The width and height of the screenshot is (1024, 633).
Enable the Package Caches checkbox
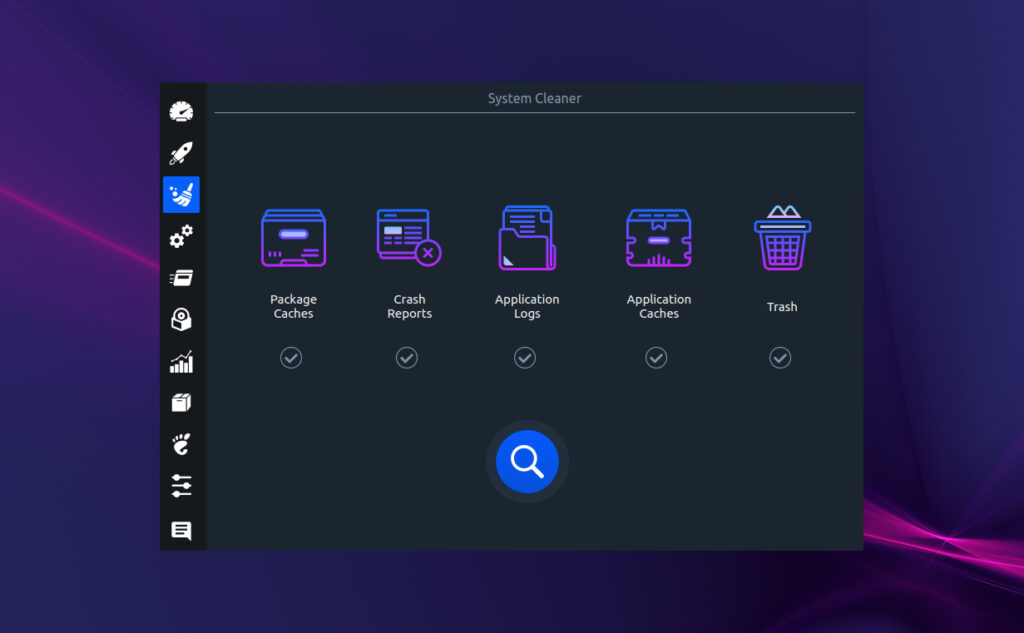(x=291, y=357)
